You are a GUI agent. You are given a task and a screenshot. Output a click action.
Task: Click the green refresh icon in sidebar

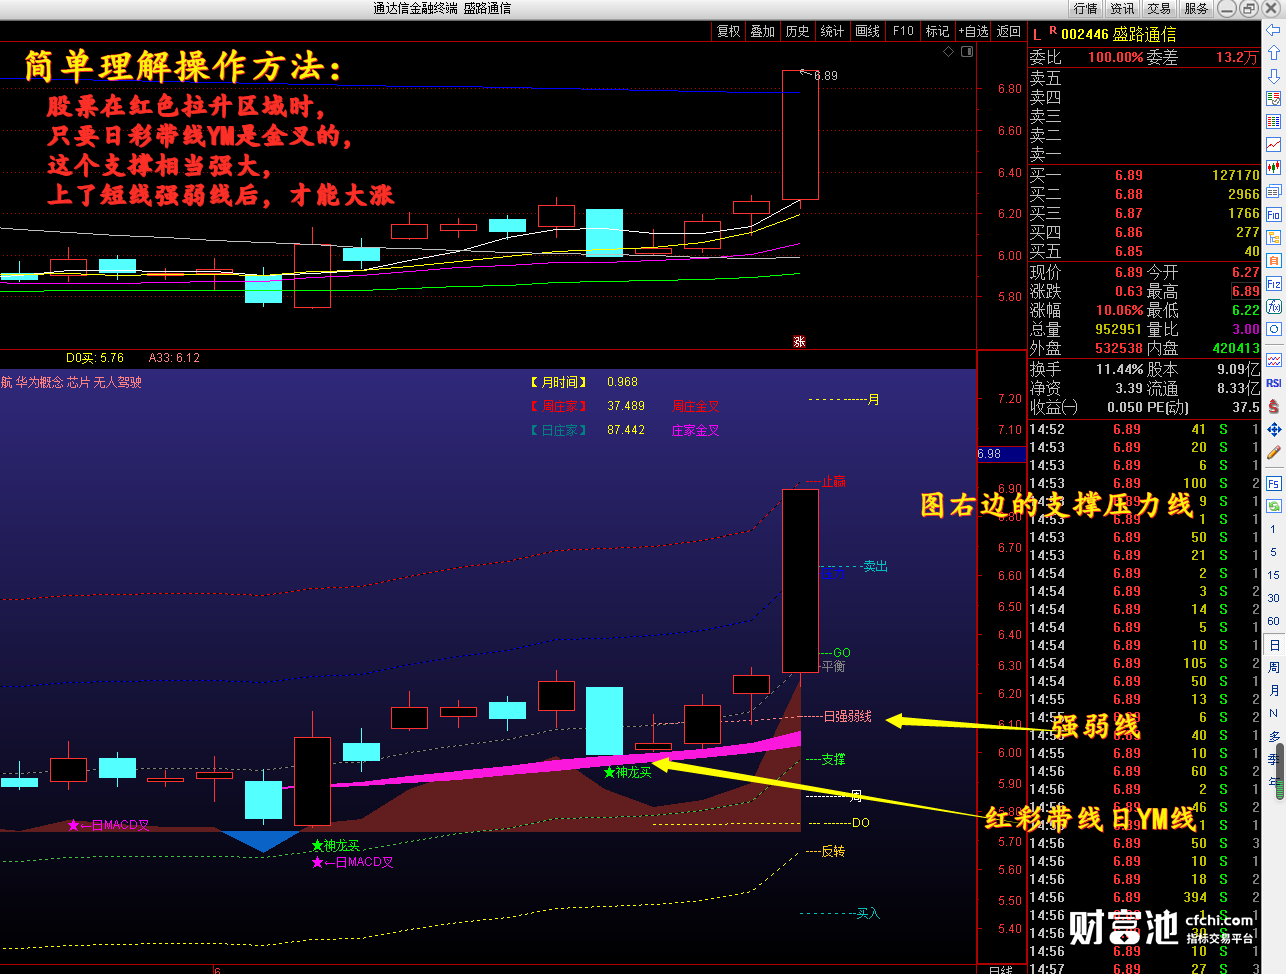1273,505
